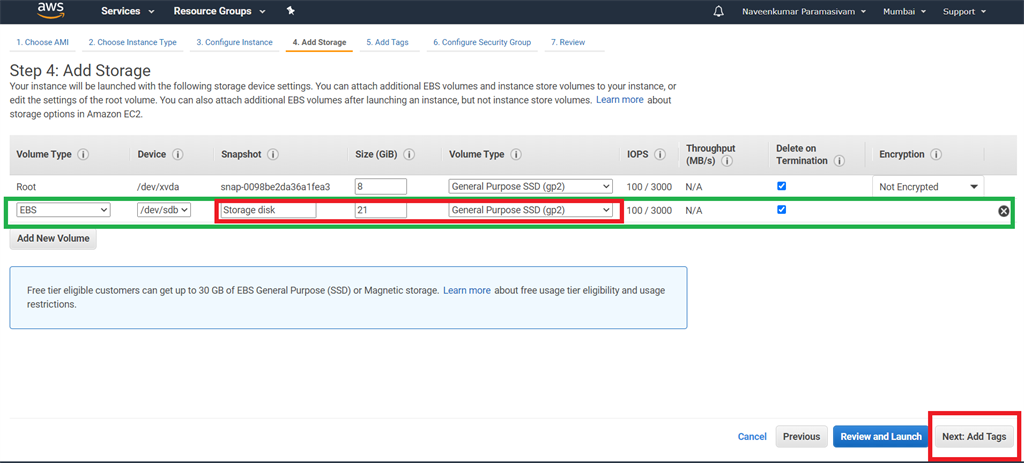
Task: Click Review and Launch
Action: (881, 436)
